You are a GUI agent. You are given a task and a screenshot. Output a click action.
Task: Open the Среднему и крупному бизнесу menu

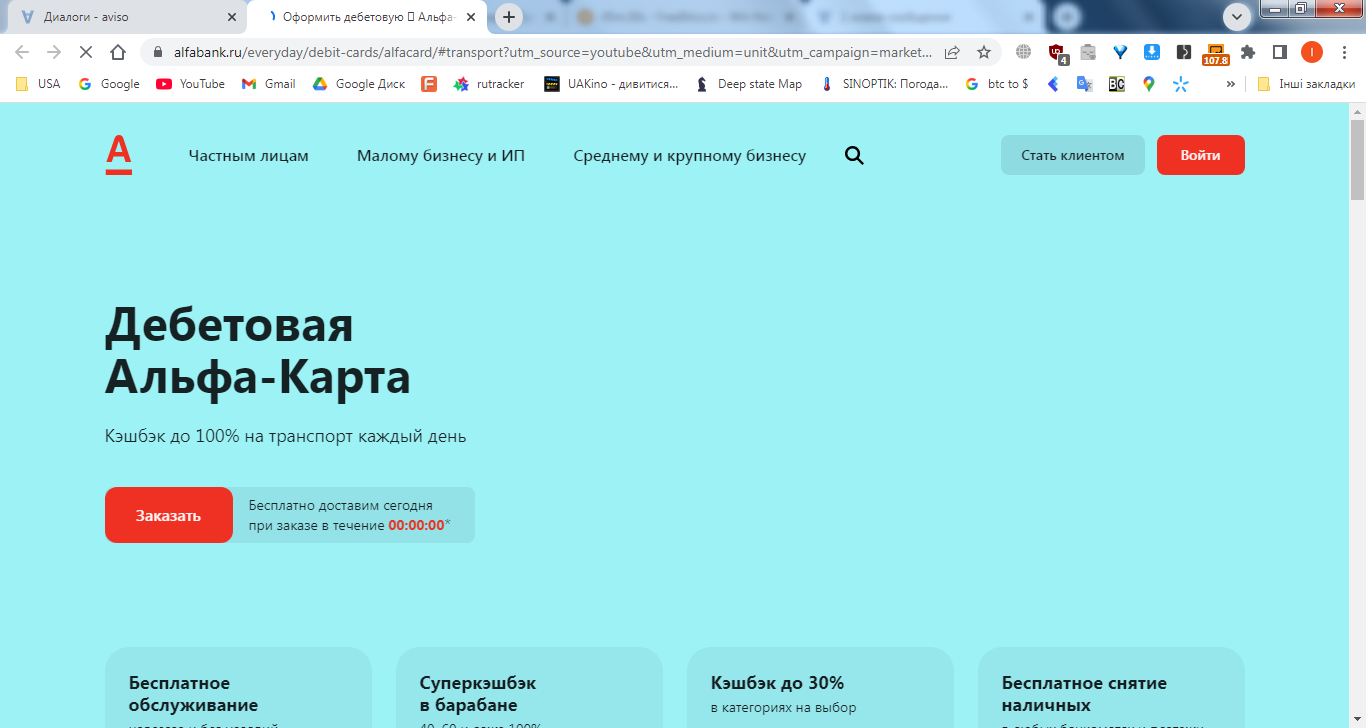[x=689, y=155]
